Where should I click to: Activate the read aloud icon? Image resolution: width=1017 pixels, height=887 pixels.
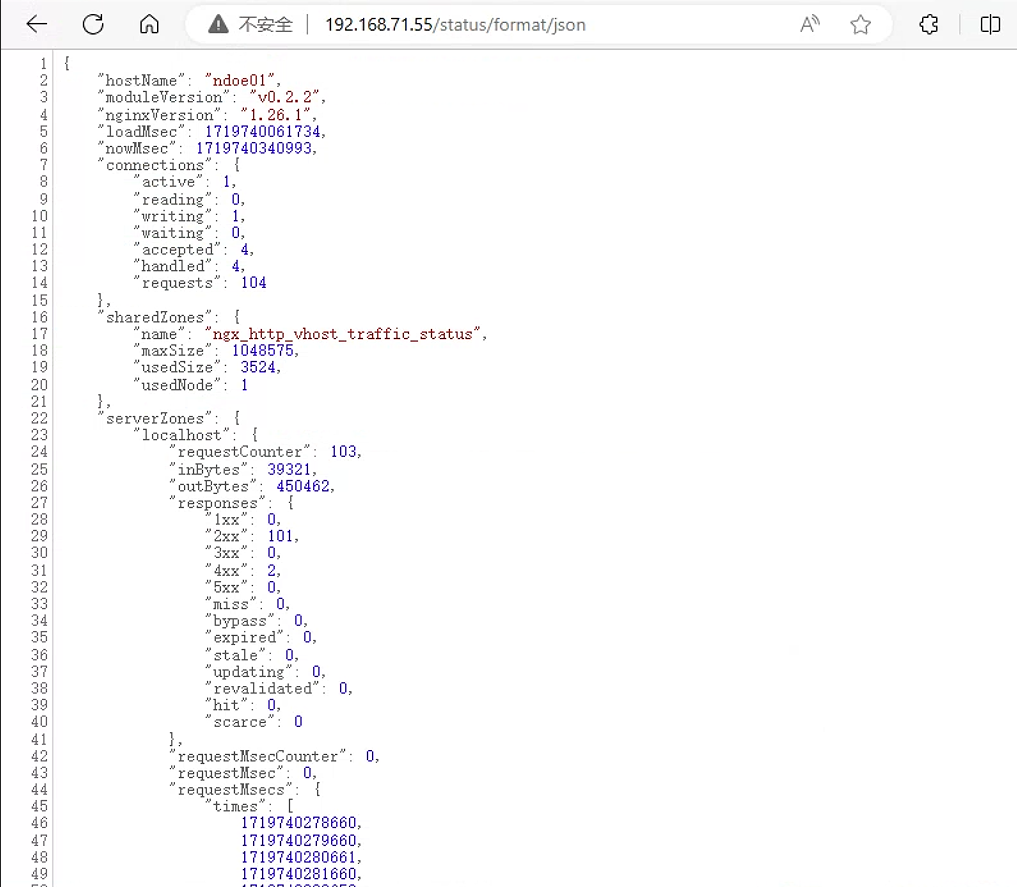pos(809,25)
